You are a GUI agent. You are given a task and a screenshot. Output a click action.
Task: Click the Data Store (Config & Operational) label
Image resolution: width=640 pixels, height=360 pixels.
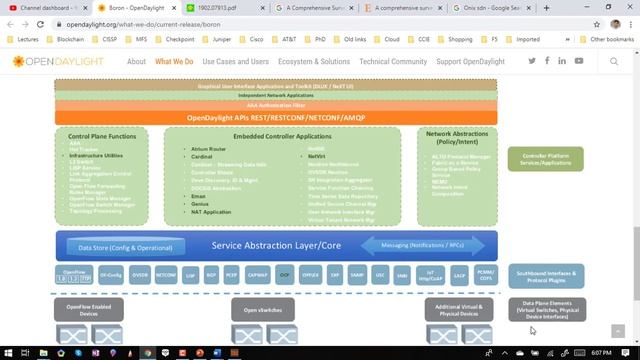click(125, 248)
